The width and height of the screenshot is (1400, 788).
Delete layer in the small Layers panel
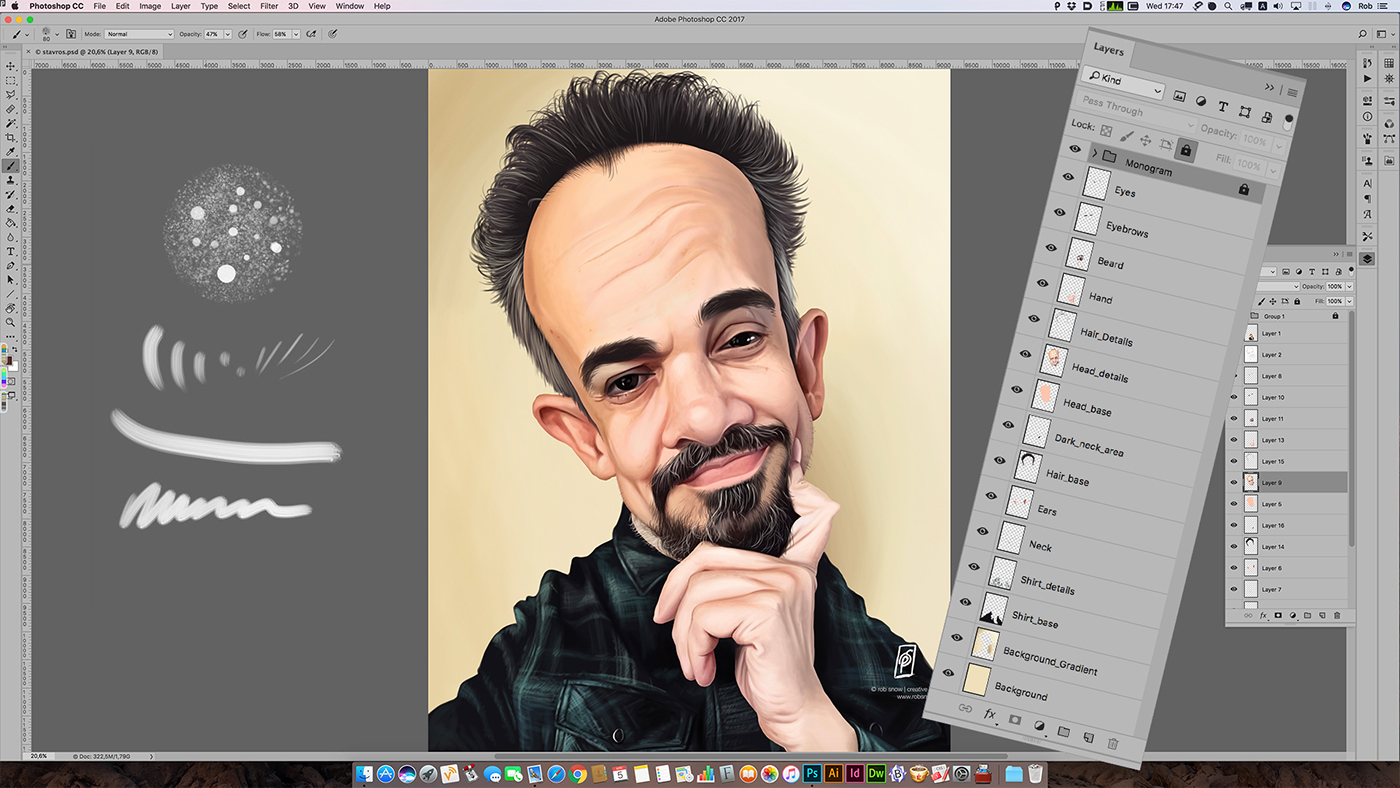tap(1338, 616)
